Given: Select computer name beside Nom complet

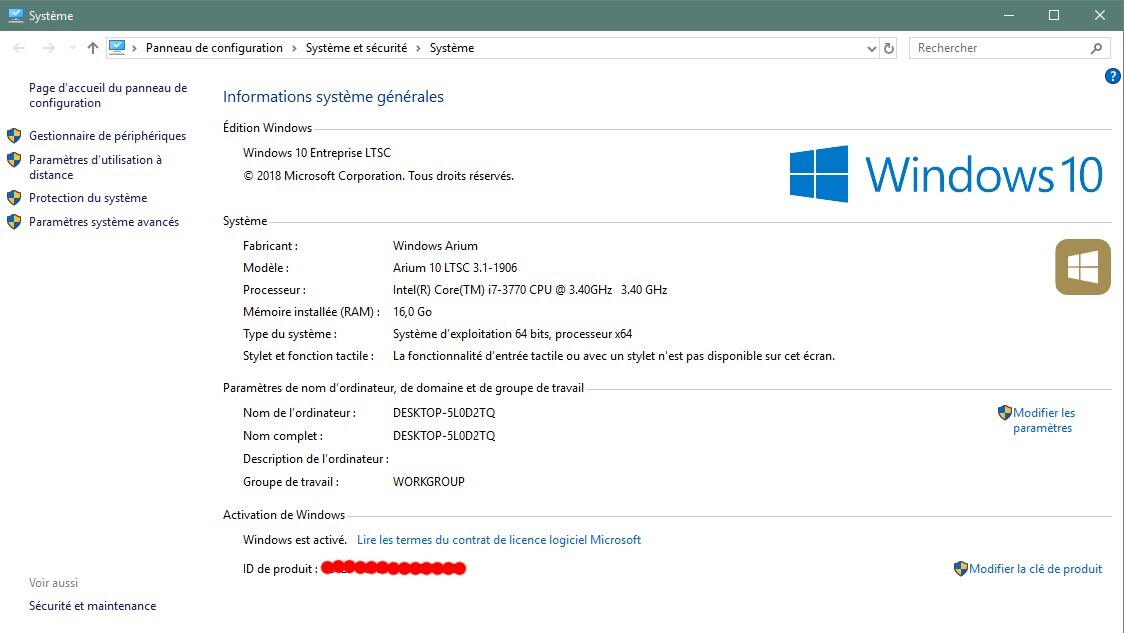Looking at the screenshot, I should pos(444,436).
